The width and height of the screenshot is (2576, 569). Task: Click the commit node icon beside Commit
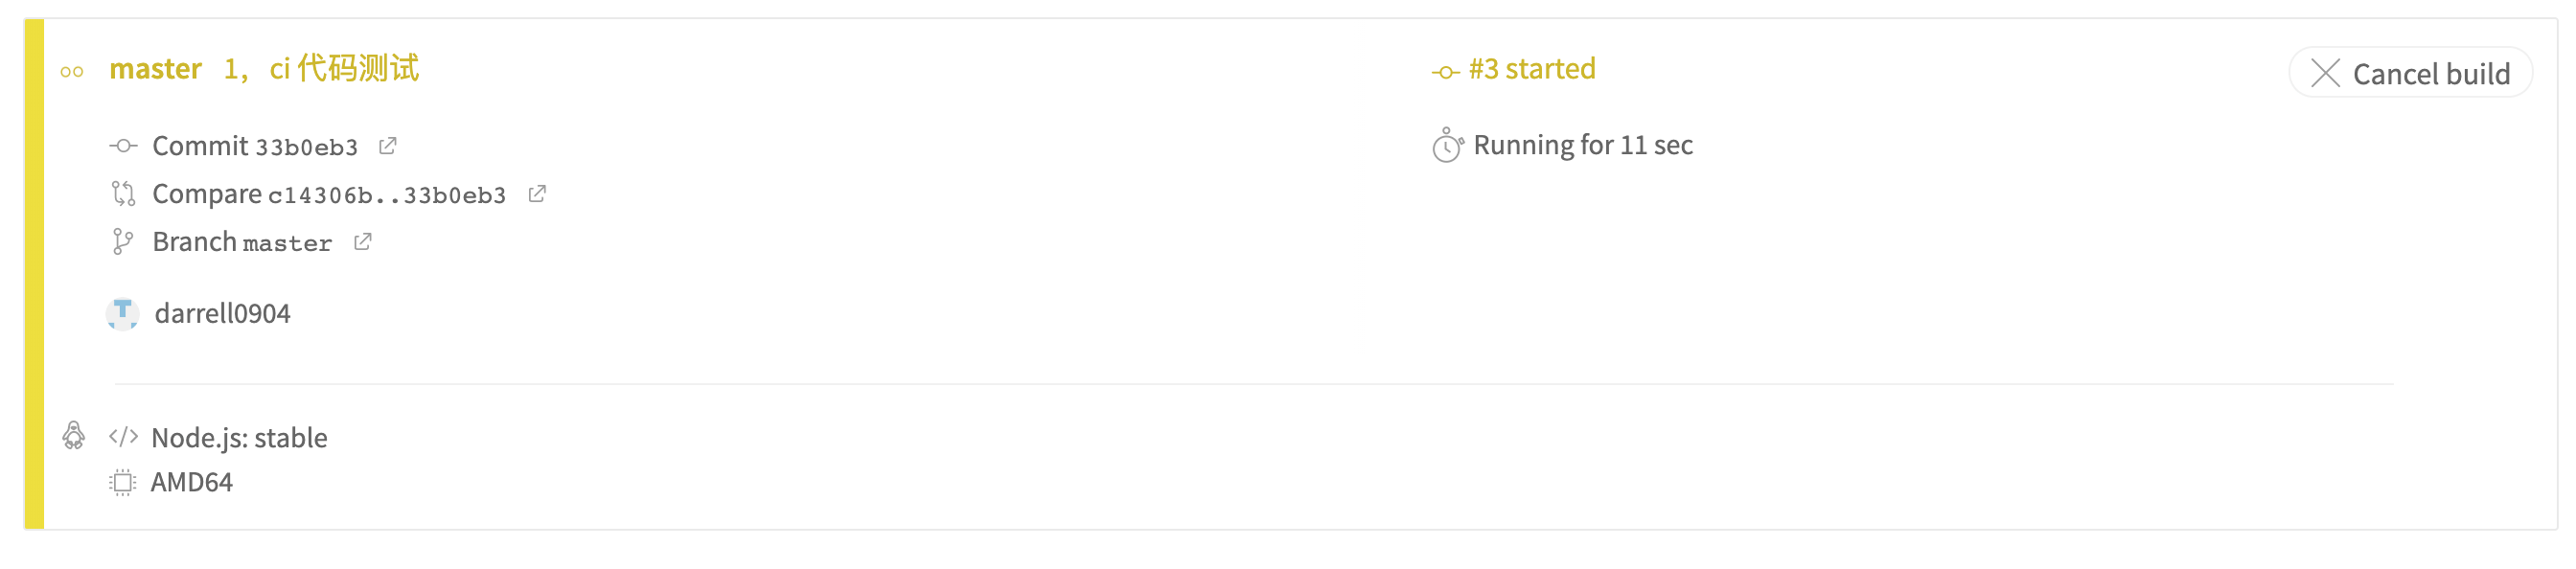(x=123, y=146)
